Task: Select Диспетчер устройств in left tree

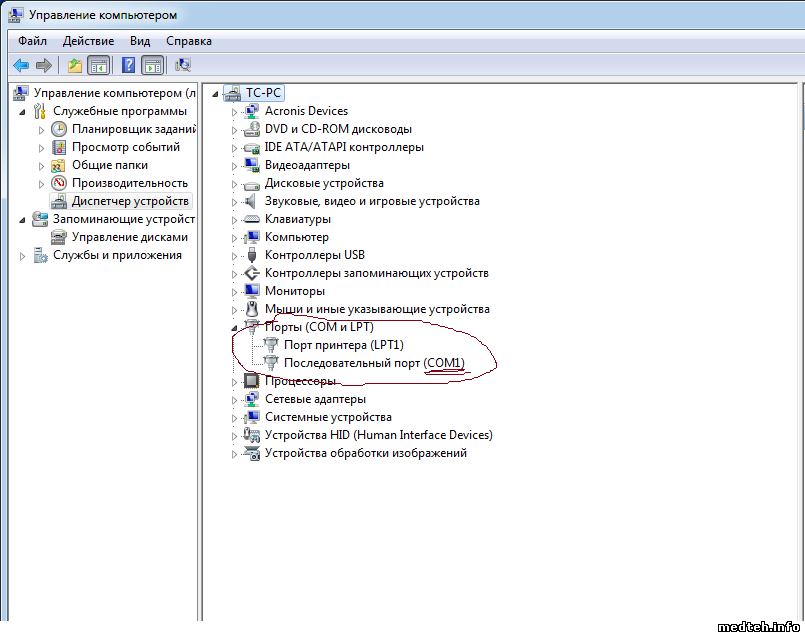Action: pos(130,201)
